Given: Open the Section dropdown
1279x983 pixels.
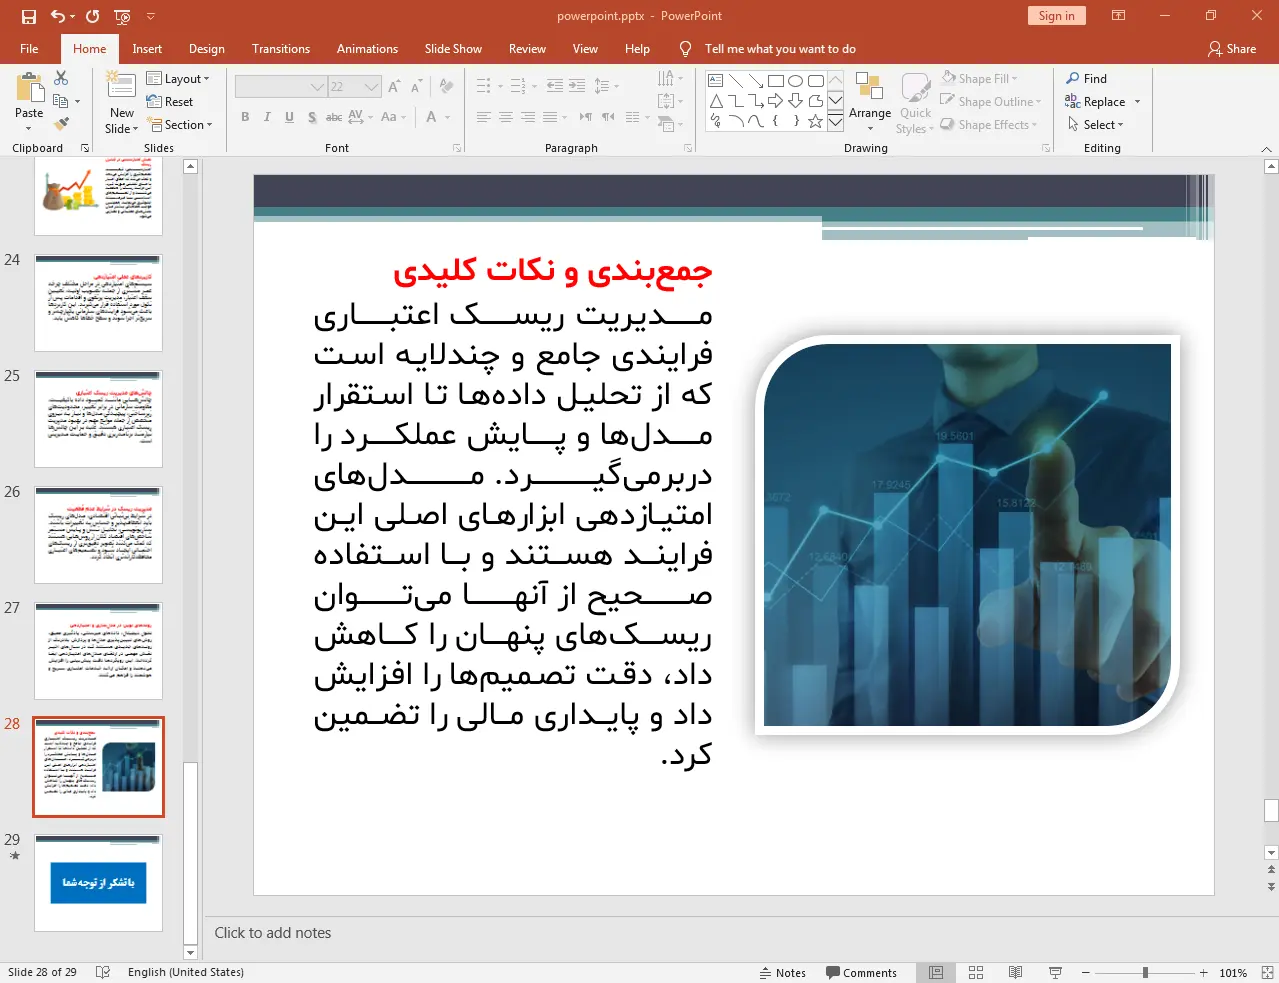Looking at the screenshot, I should (180, 125).
